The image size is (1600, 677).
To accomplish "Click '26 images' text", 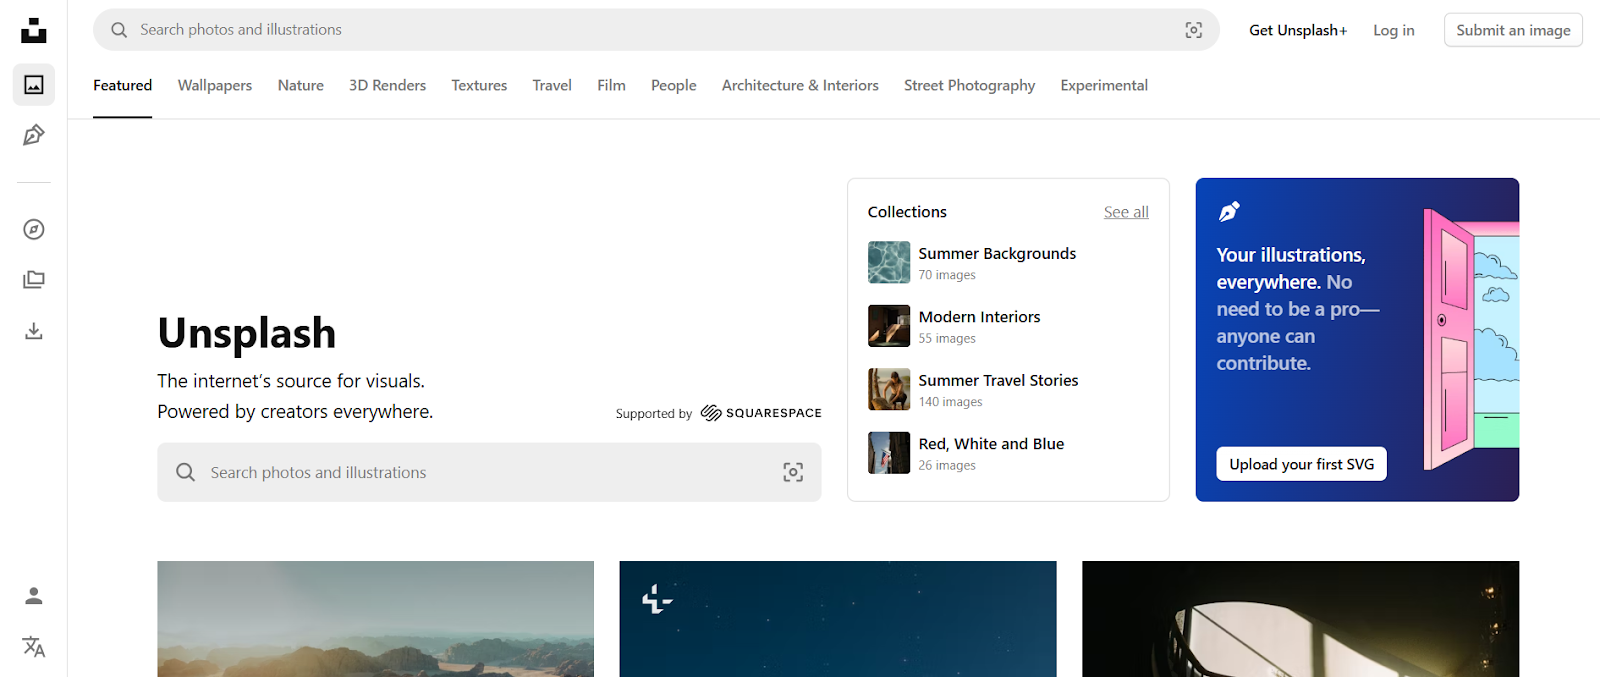I will (x=947, y=466).
